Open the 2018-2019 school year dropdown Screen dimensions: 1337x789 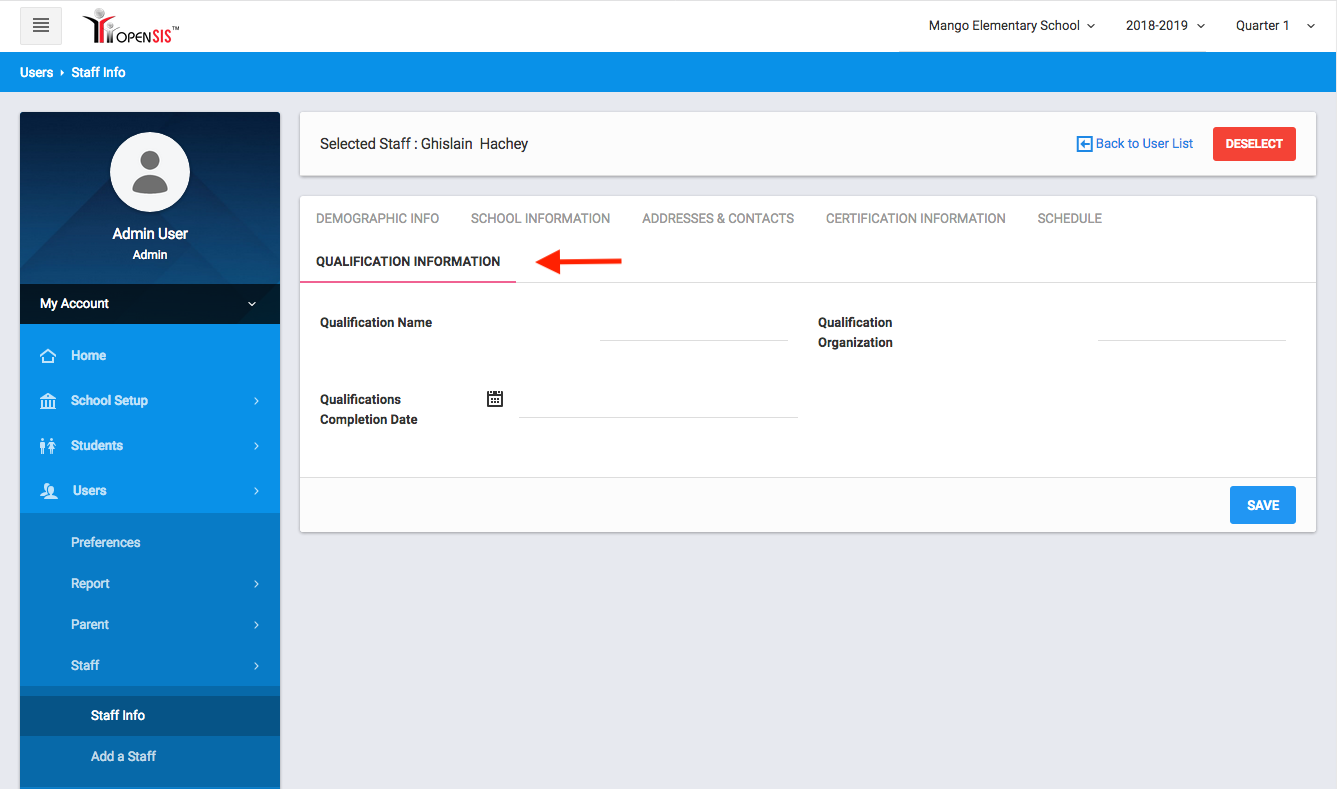(x=1165, y=26)
